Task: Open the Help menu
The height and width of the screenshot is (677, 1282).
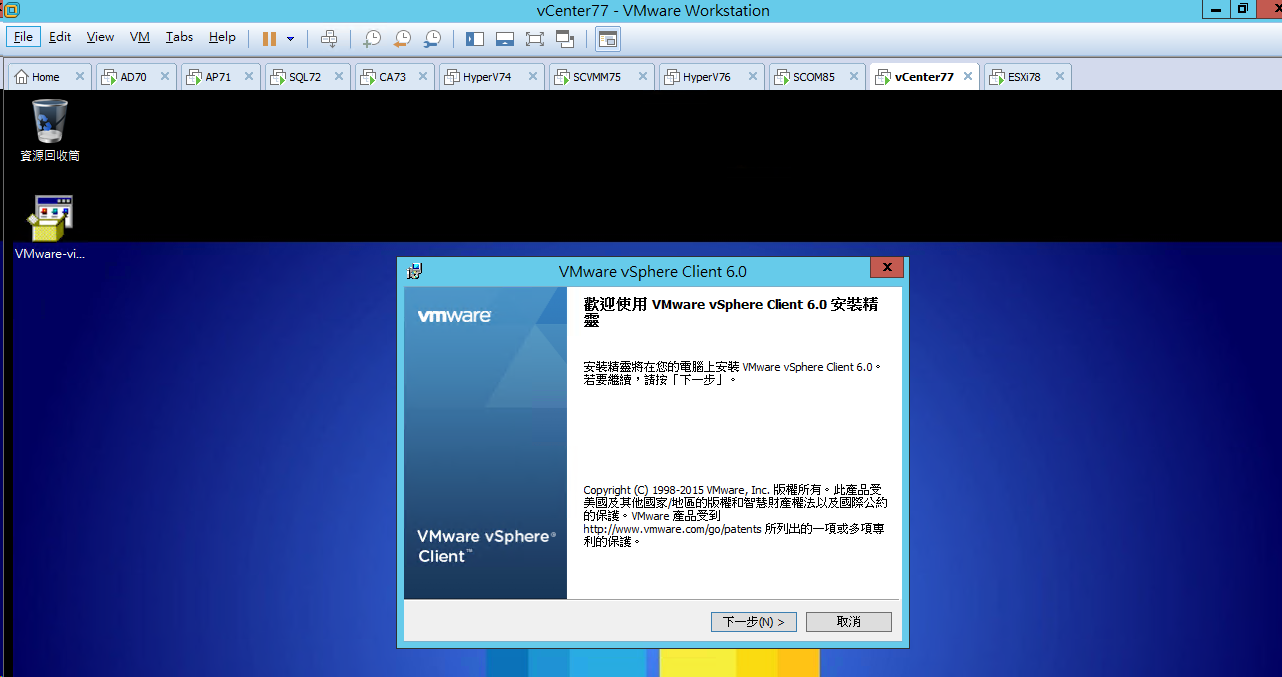Action: click(222, 37)
